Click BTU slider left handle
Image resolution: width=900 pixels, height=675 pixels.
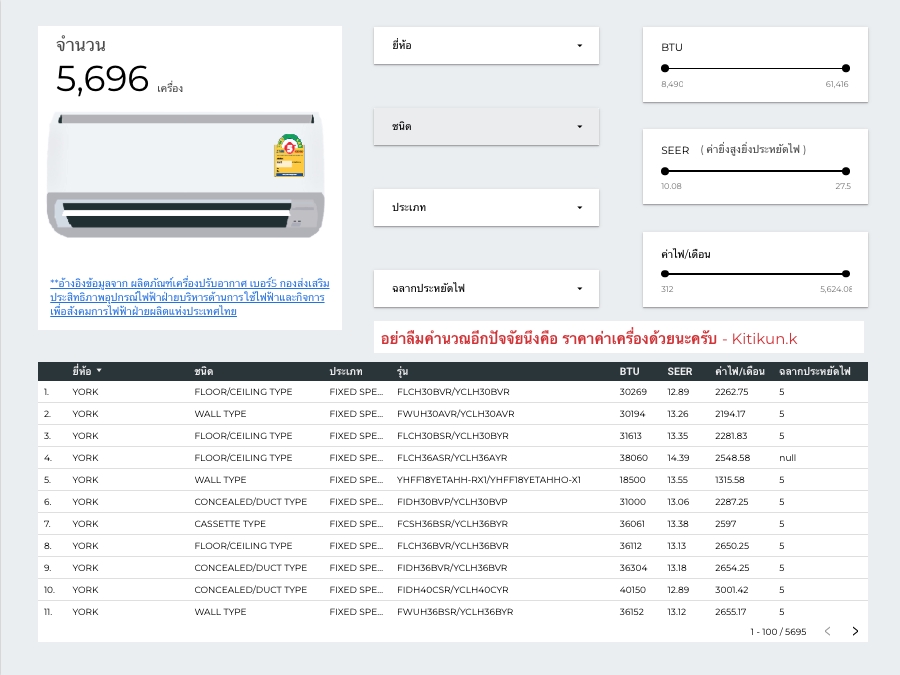665,68
